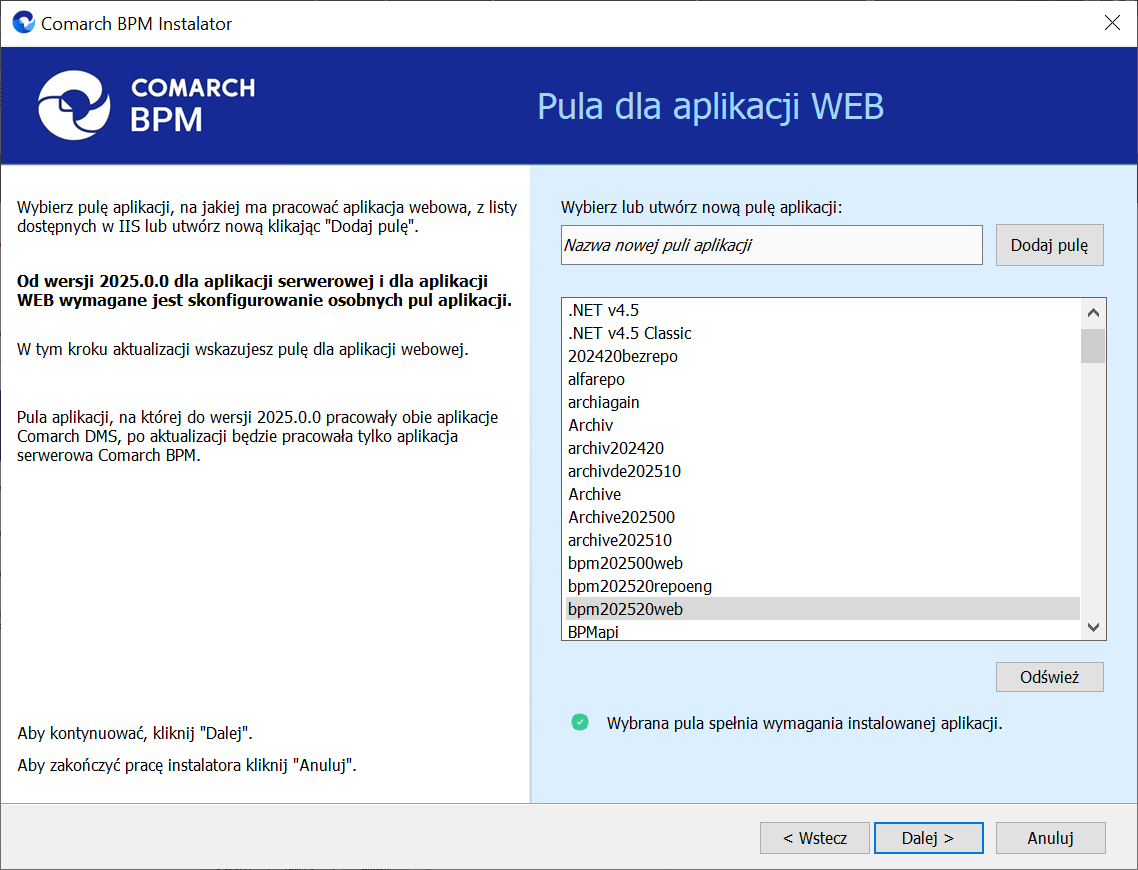This screenshot has height=870, width=1138.
Task: Go back with the "< Wstecz" button
Action: point(814,838)
